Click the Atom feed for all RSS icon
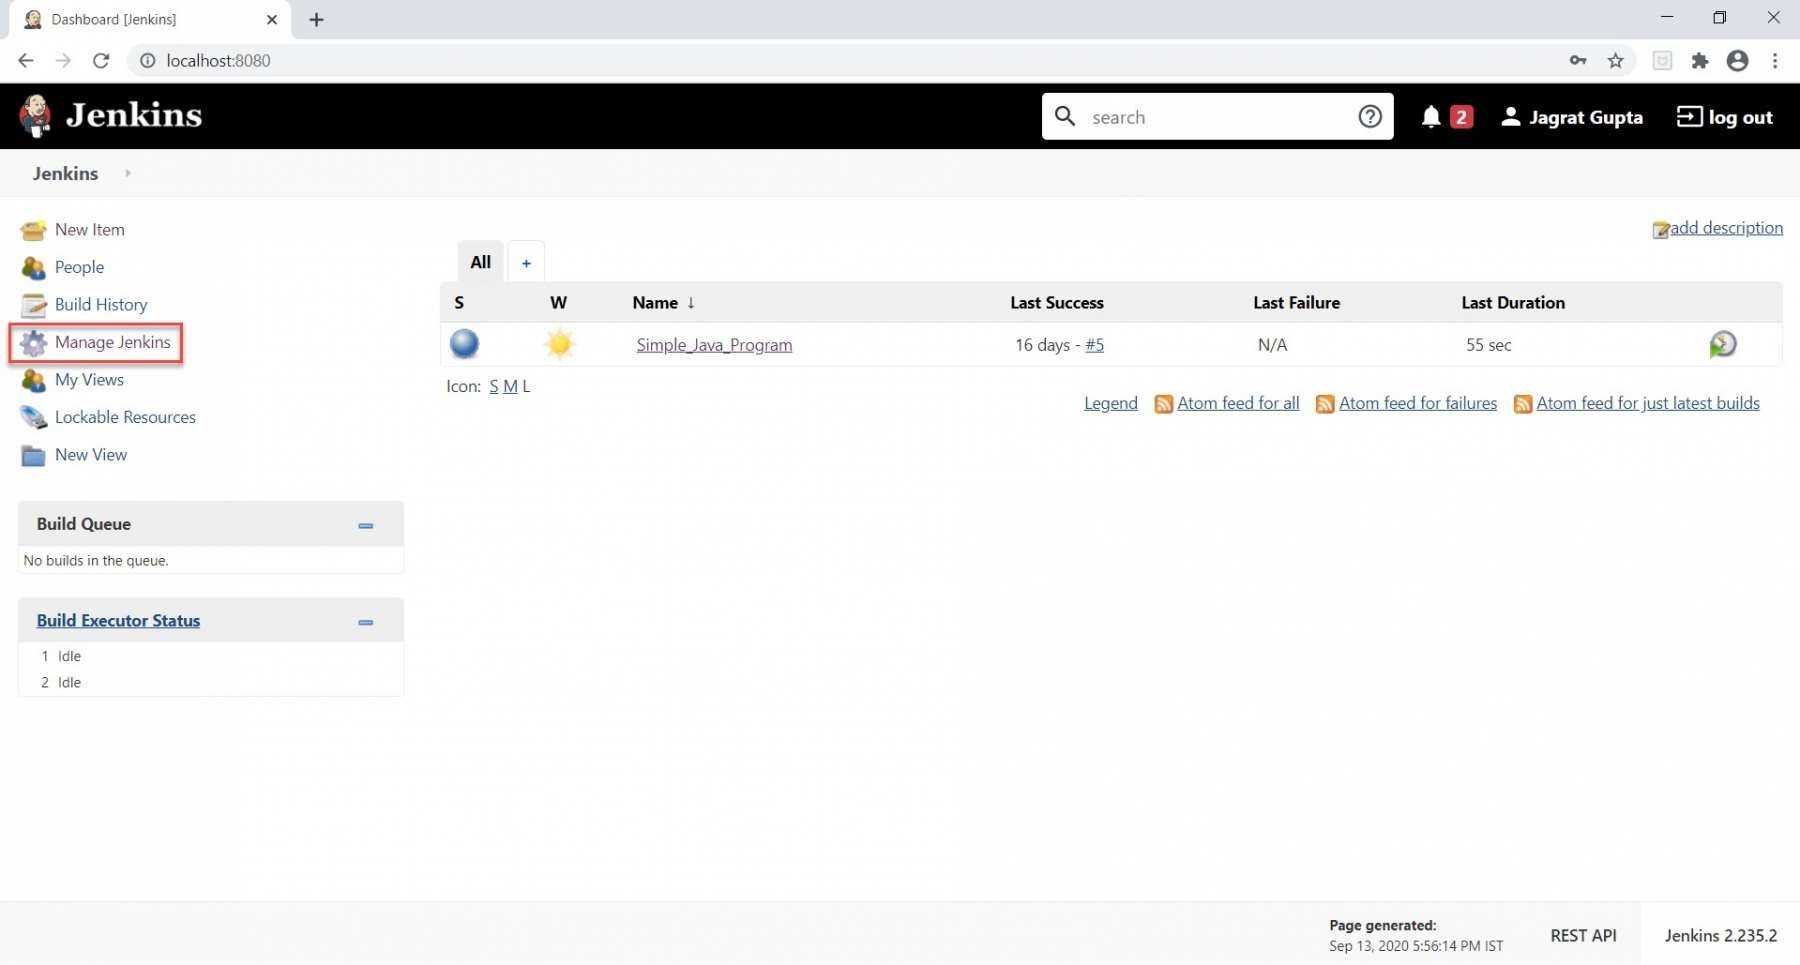This screenshot has width=1800, height=965. (x=1163, y=404)
